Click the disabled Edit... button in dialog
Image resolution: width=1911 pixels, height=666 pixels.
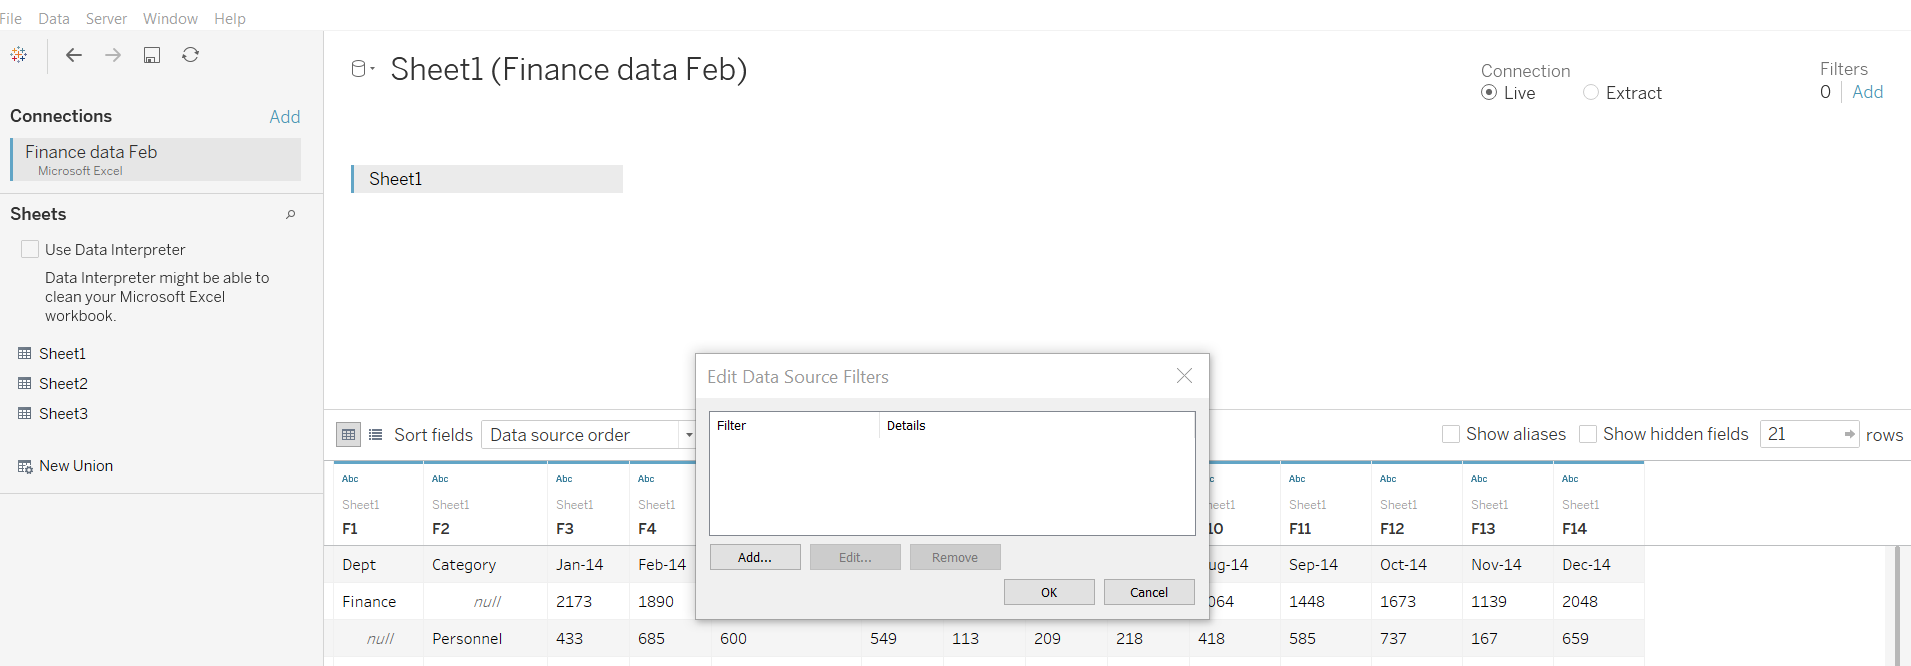pos(855,557)
